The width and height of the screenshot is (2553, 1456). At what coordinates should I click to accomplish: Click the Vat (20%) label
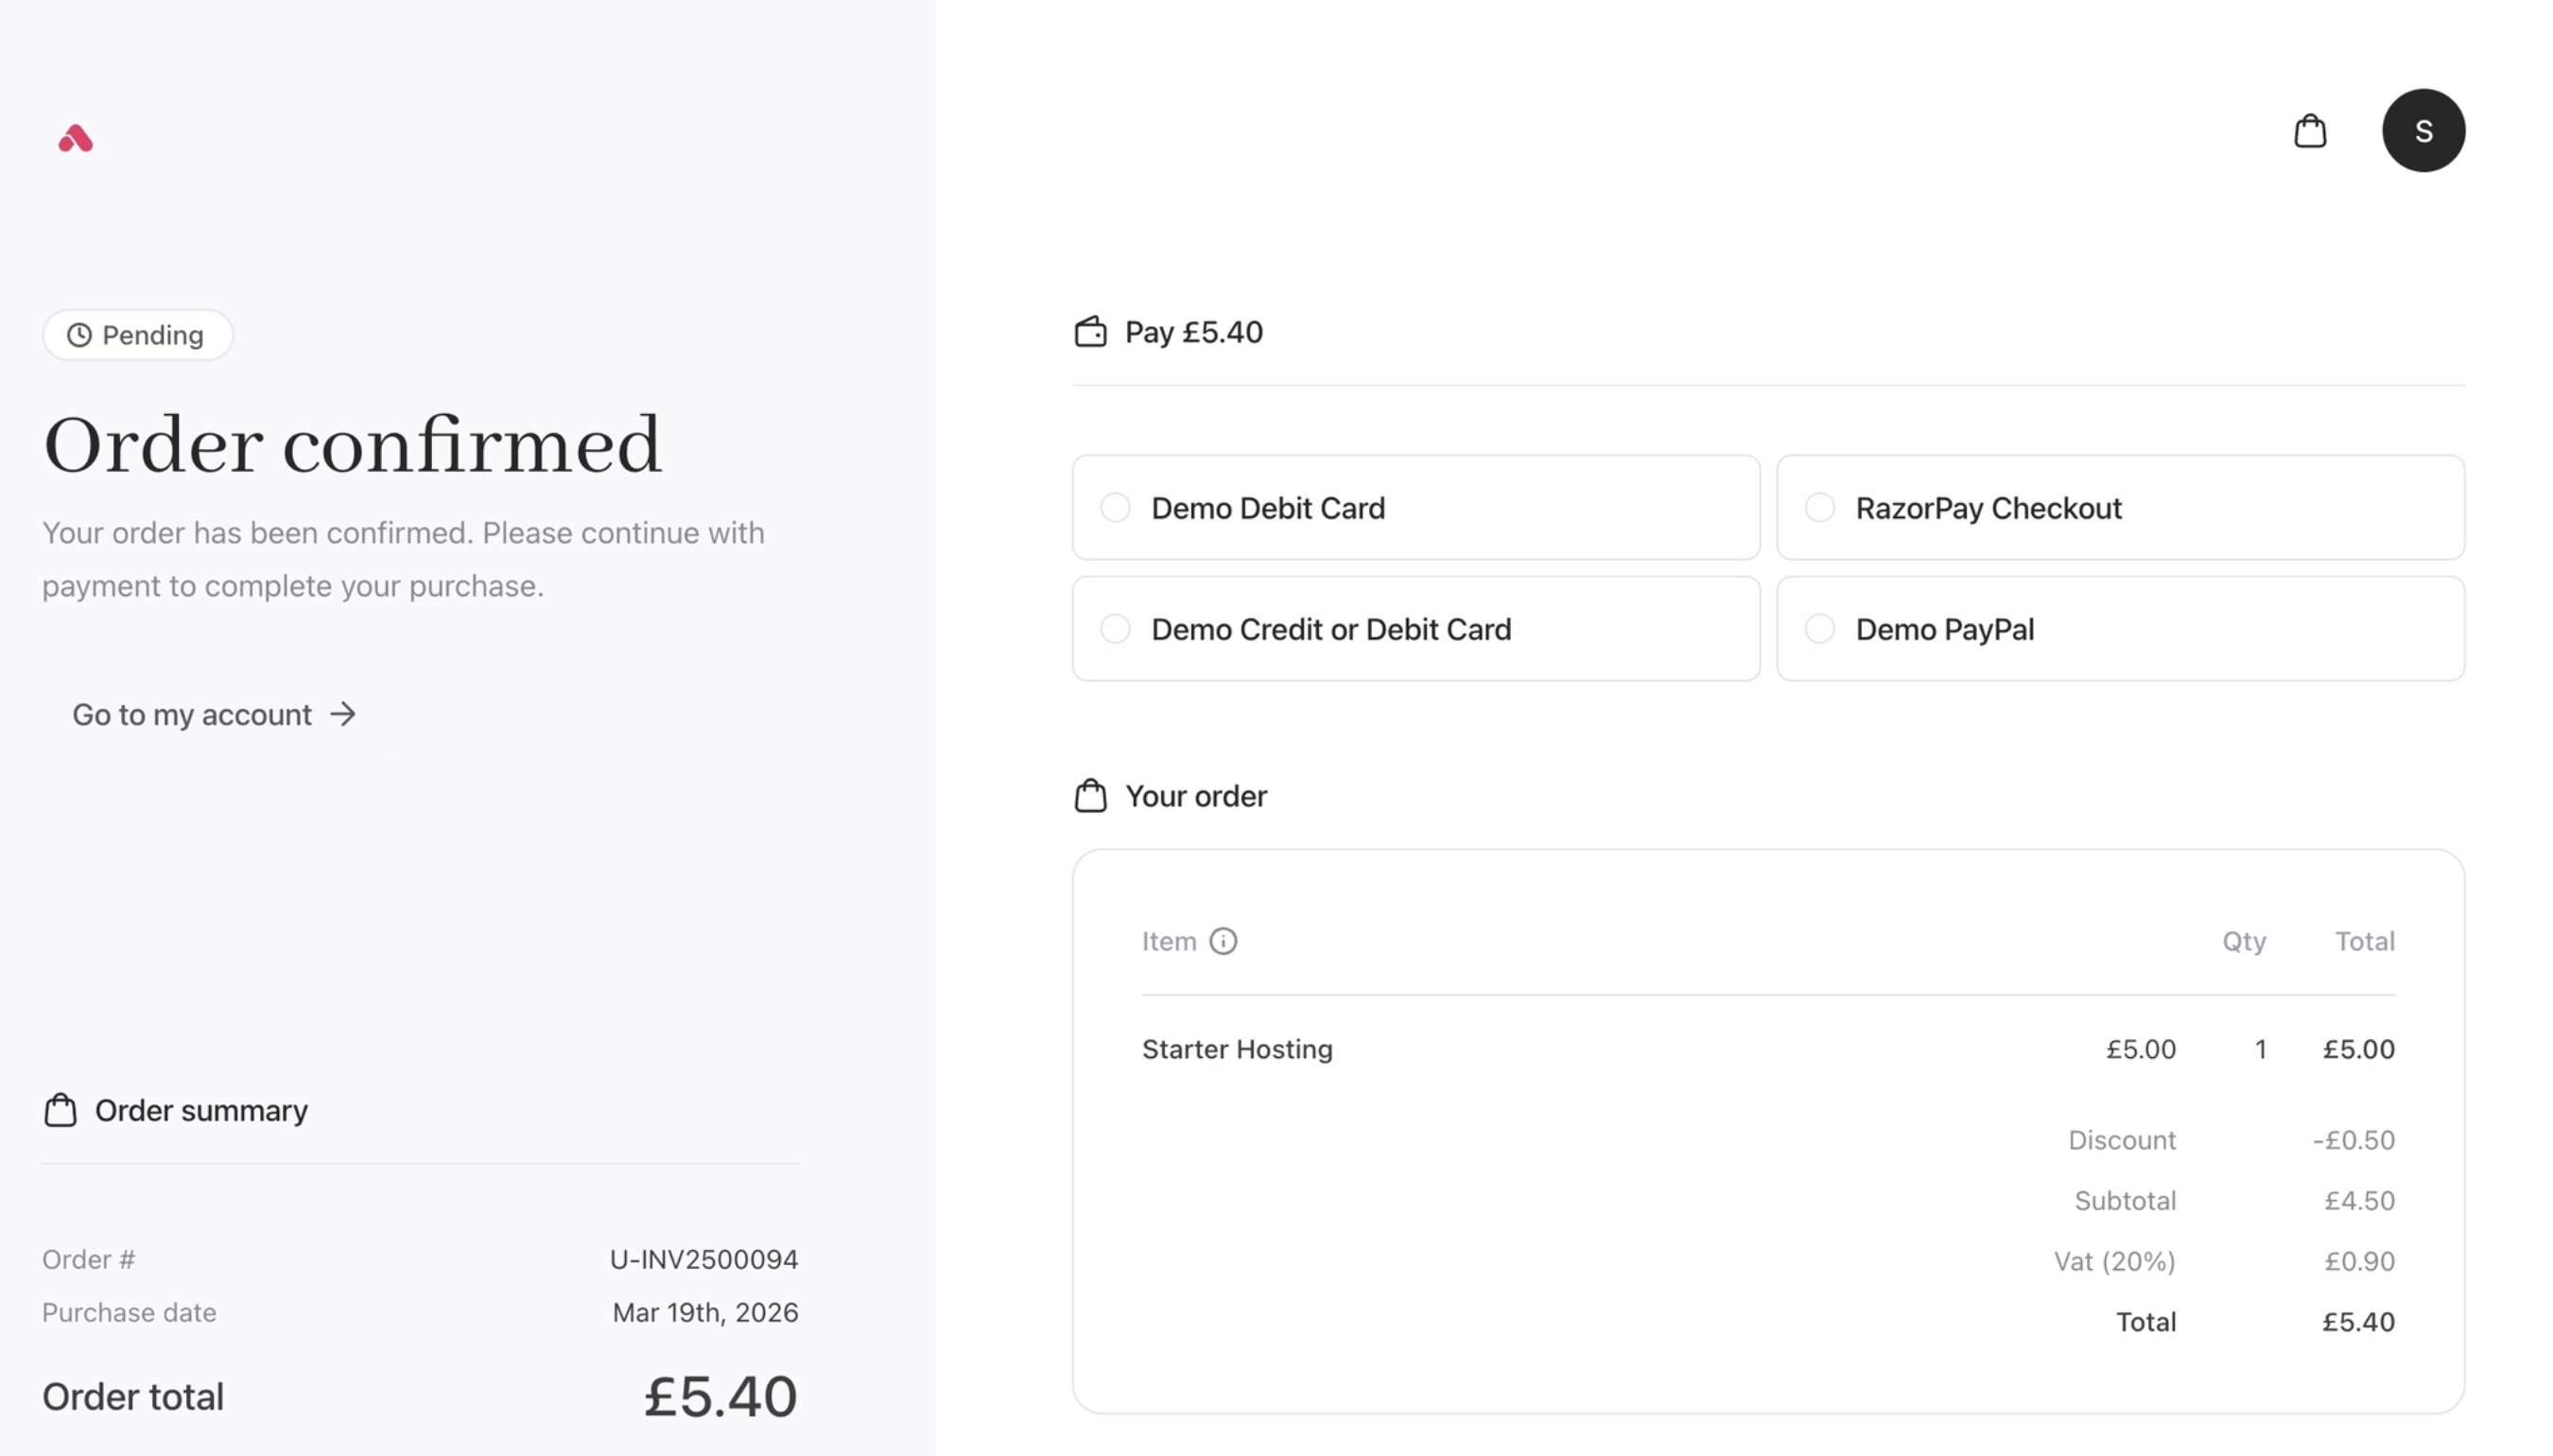(x=2114, y=1261)
